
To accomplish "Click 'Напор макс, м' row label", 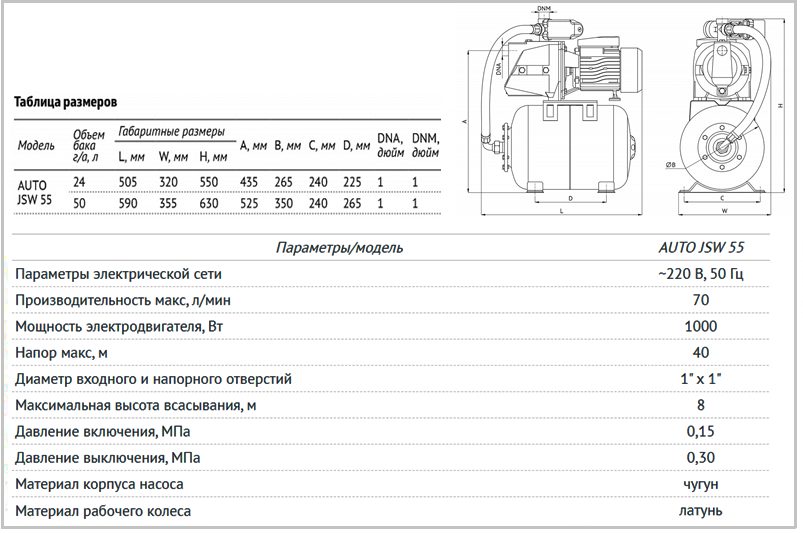I will point(61,353).
